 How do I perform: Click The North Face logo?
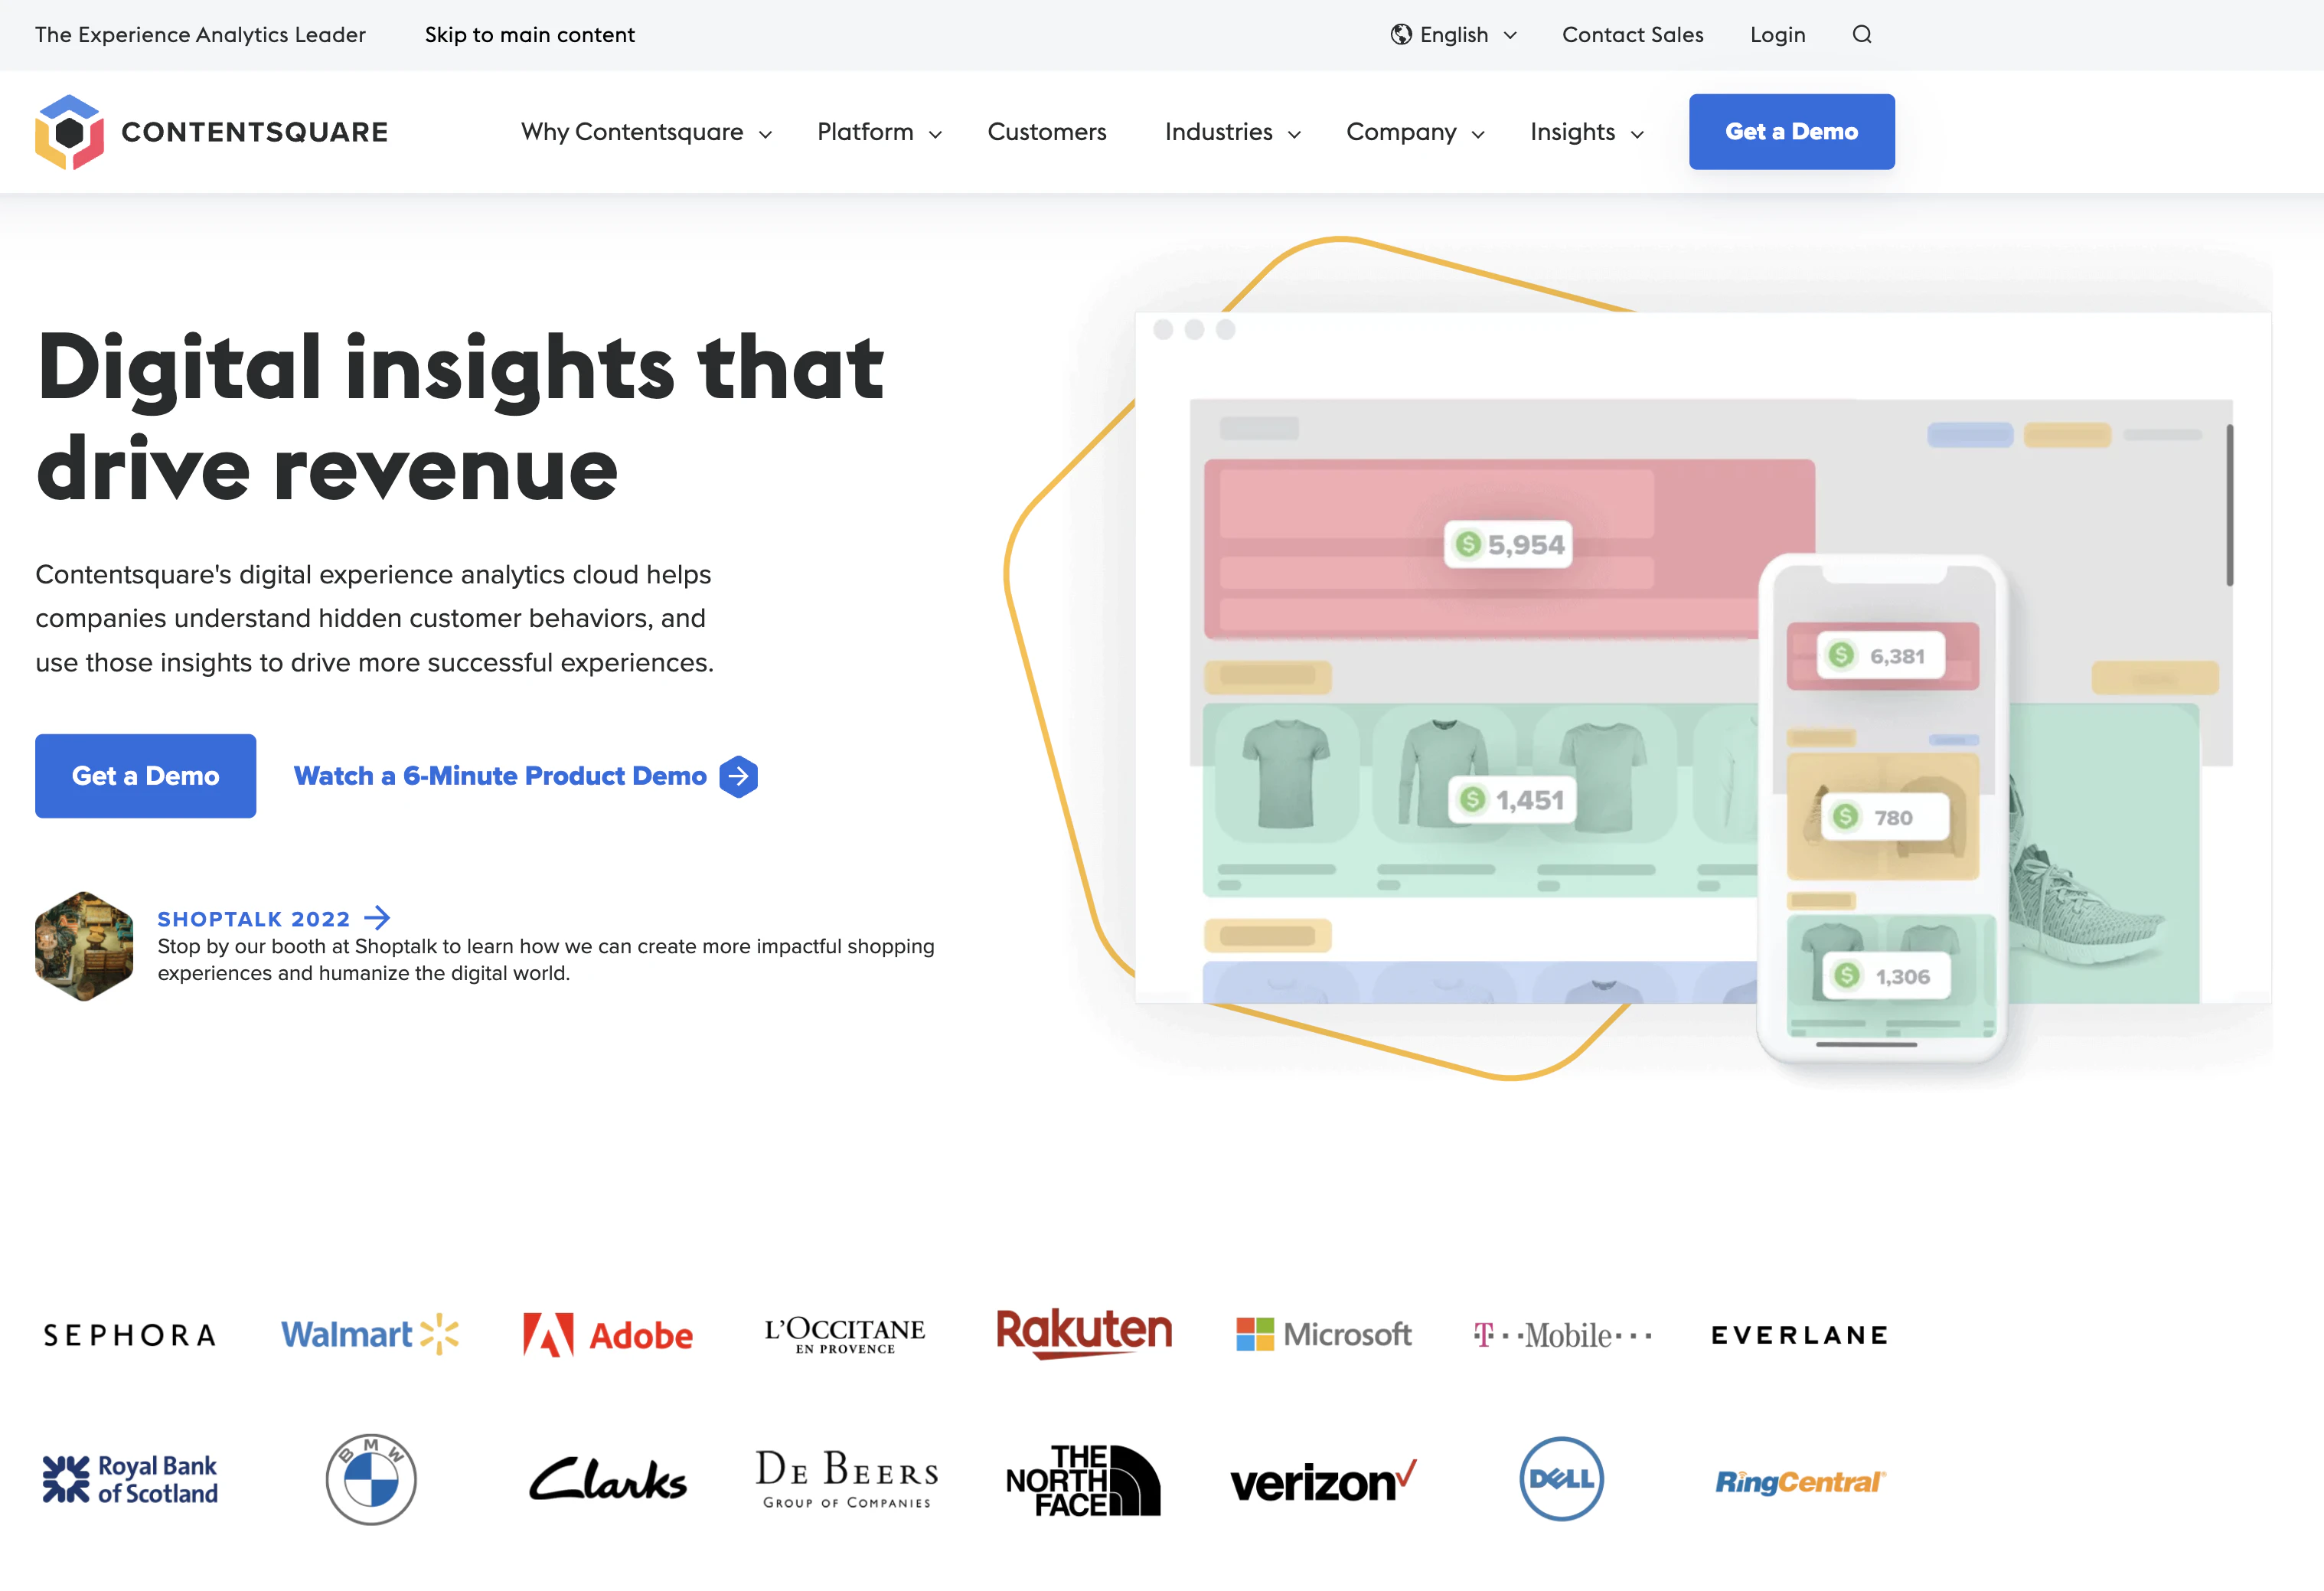[1084, 1480]
